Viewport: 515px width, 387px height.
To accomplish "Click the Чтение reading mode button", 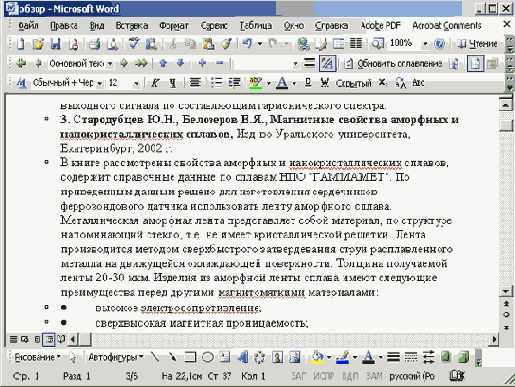I will tap(478, 44).
